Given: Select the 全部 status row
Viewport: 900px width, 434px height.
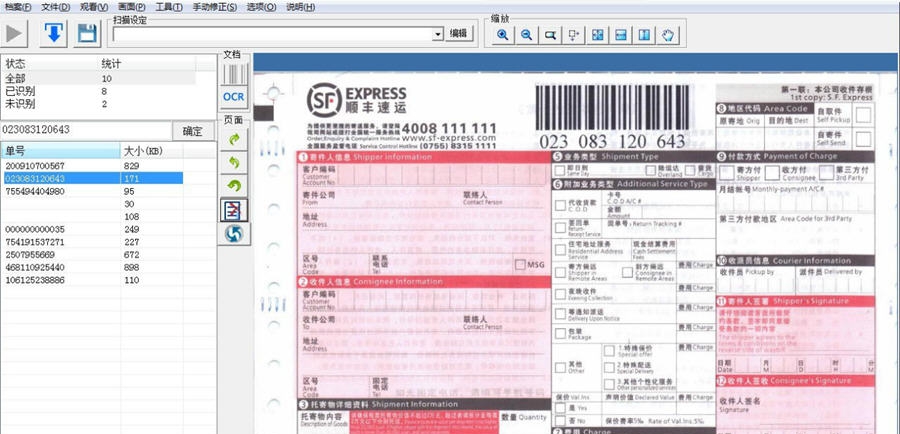Looking at the screenshot, I should 98,79.
